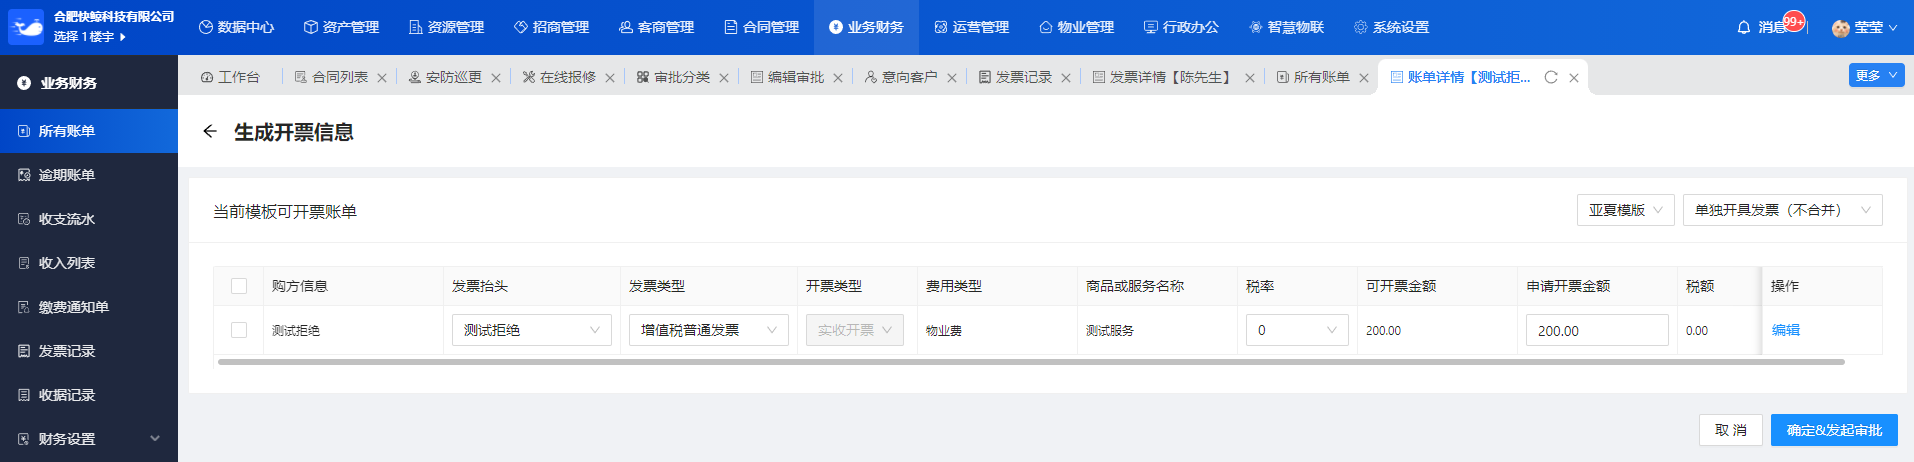Switch to 审批分类 tab

click(673, 77)
